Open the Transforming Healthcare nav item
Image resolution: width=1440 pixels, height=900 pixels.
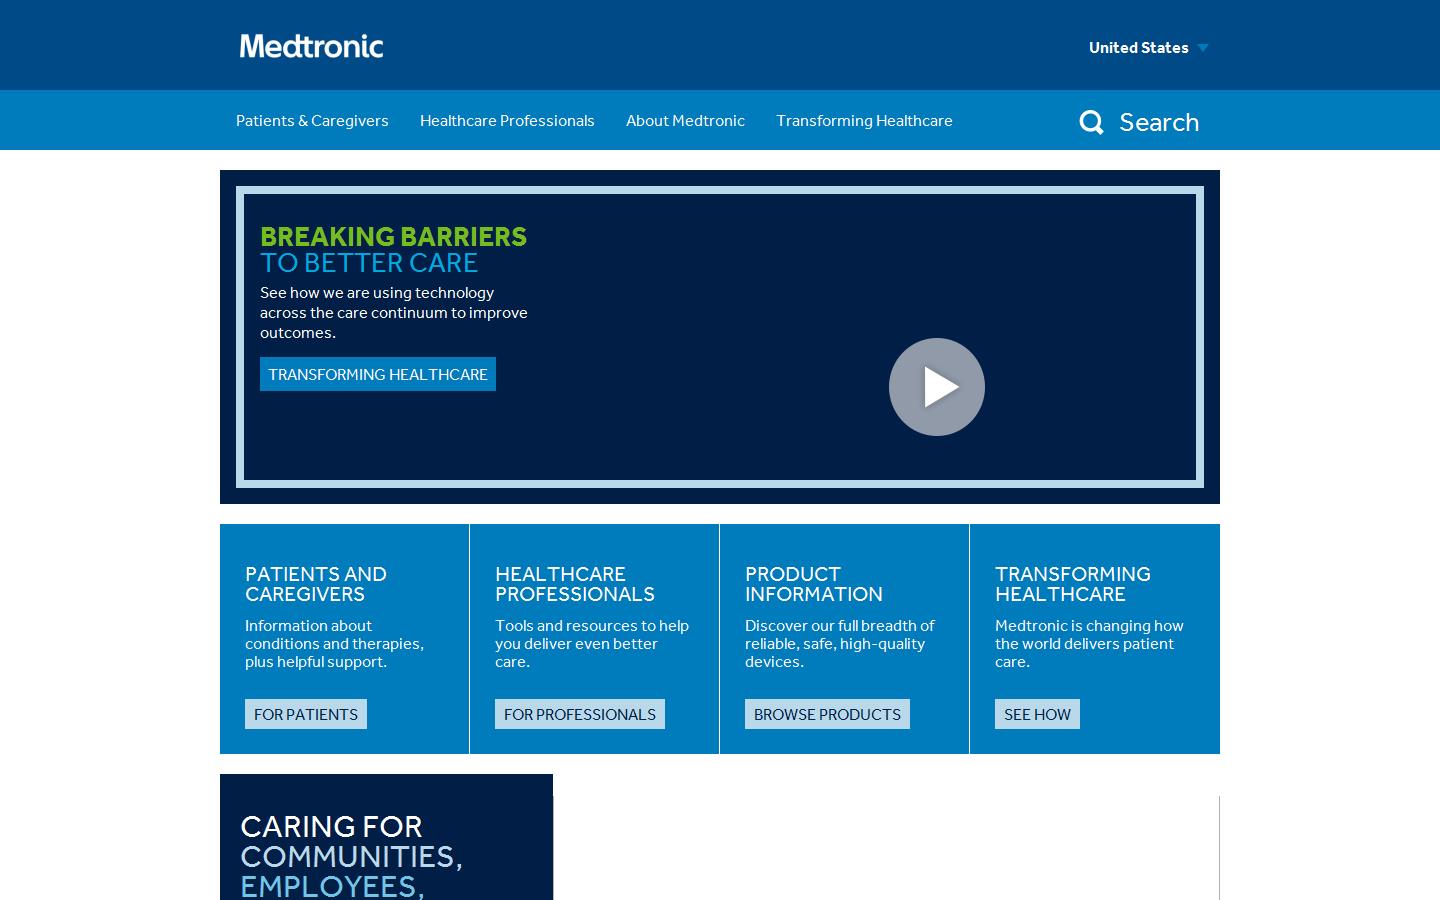coord(864,120)
